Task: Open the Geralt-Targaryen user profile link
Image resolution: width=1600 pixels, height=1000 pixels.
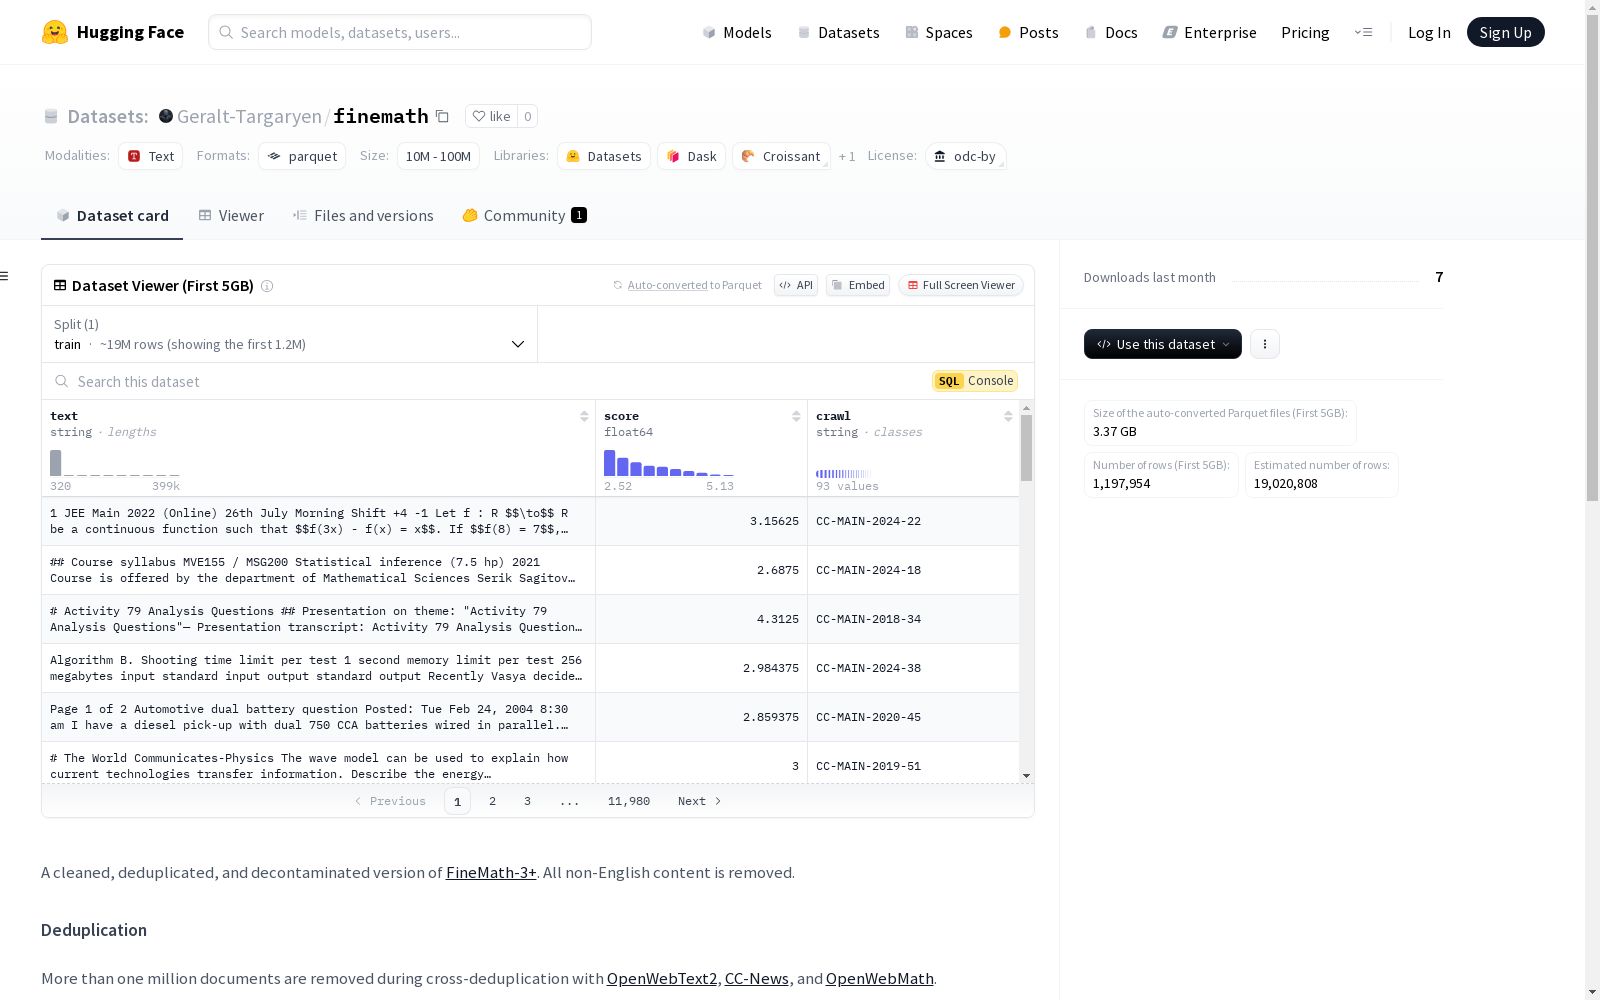Action: coord(249,116)
